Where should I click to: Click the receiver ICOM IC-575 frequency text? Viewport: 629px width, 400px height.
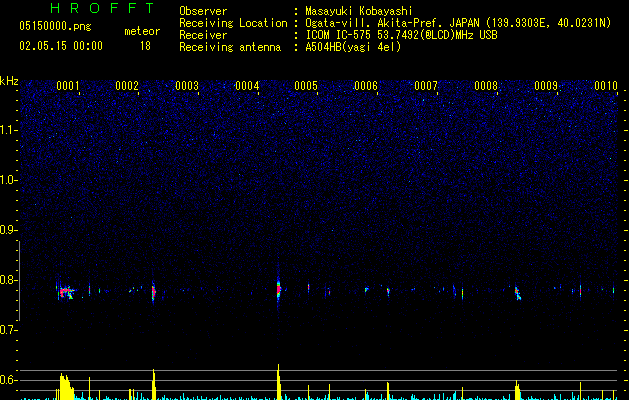tap(401, 35)
